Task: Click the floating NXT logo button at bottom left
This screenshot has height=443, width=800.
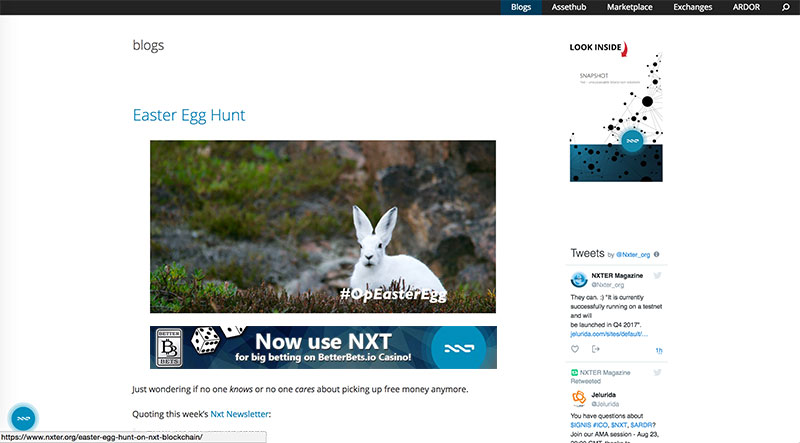Action: click(x=23, y=418)
